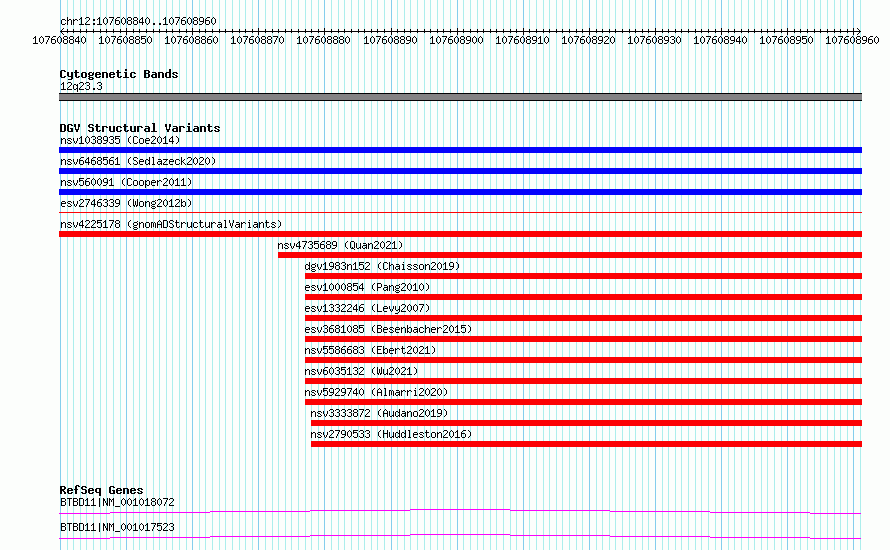Click the chr12:107608840..107608960 region label
The width and height of the screenshot is (890, 550).
point(138,22)
